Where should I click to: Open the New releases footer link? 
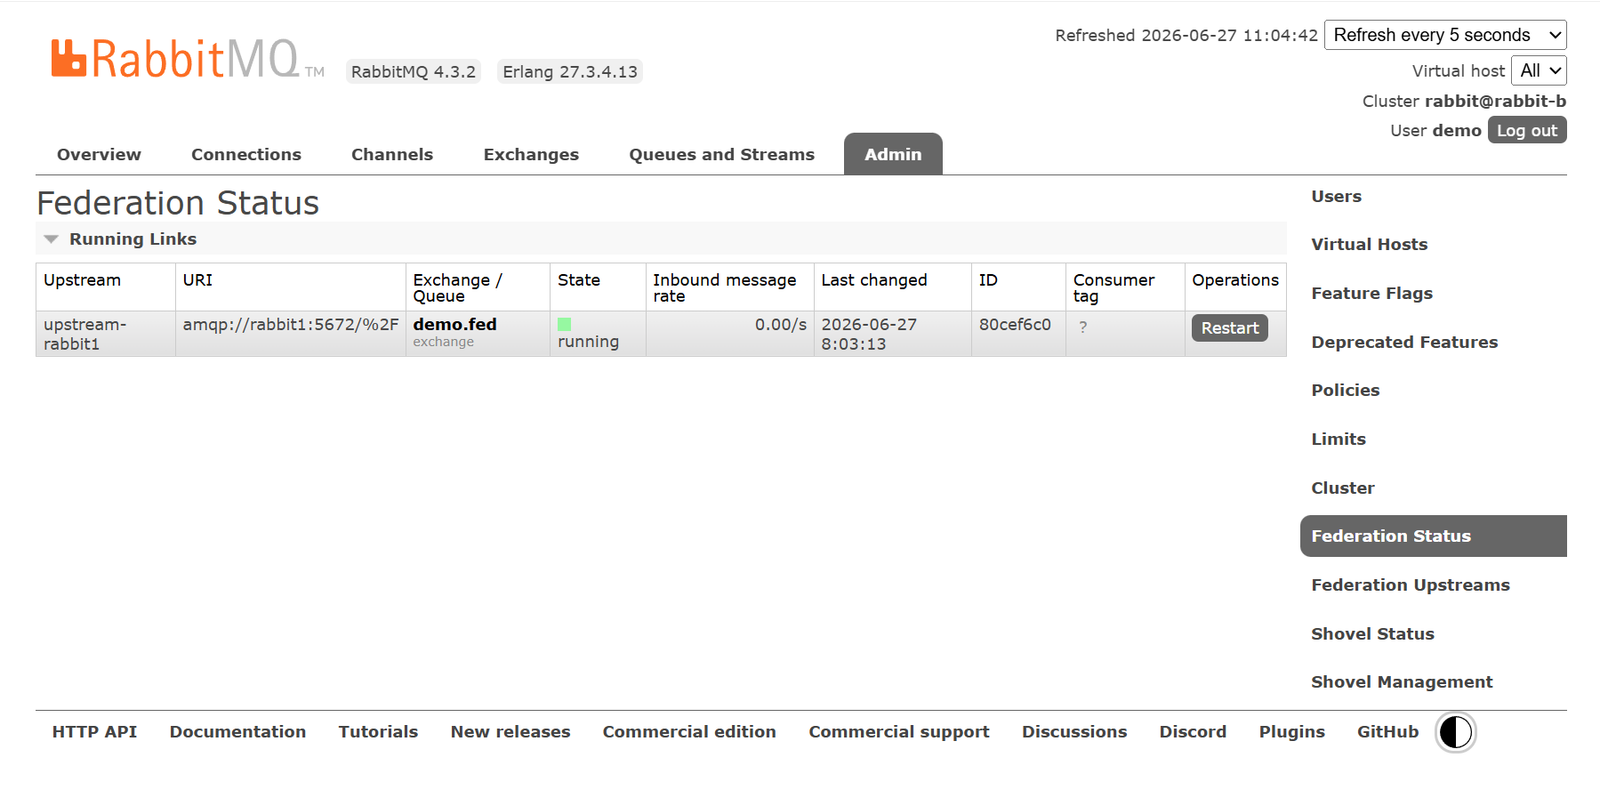pos(510,732)
